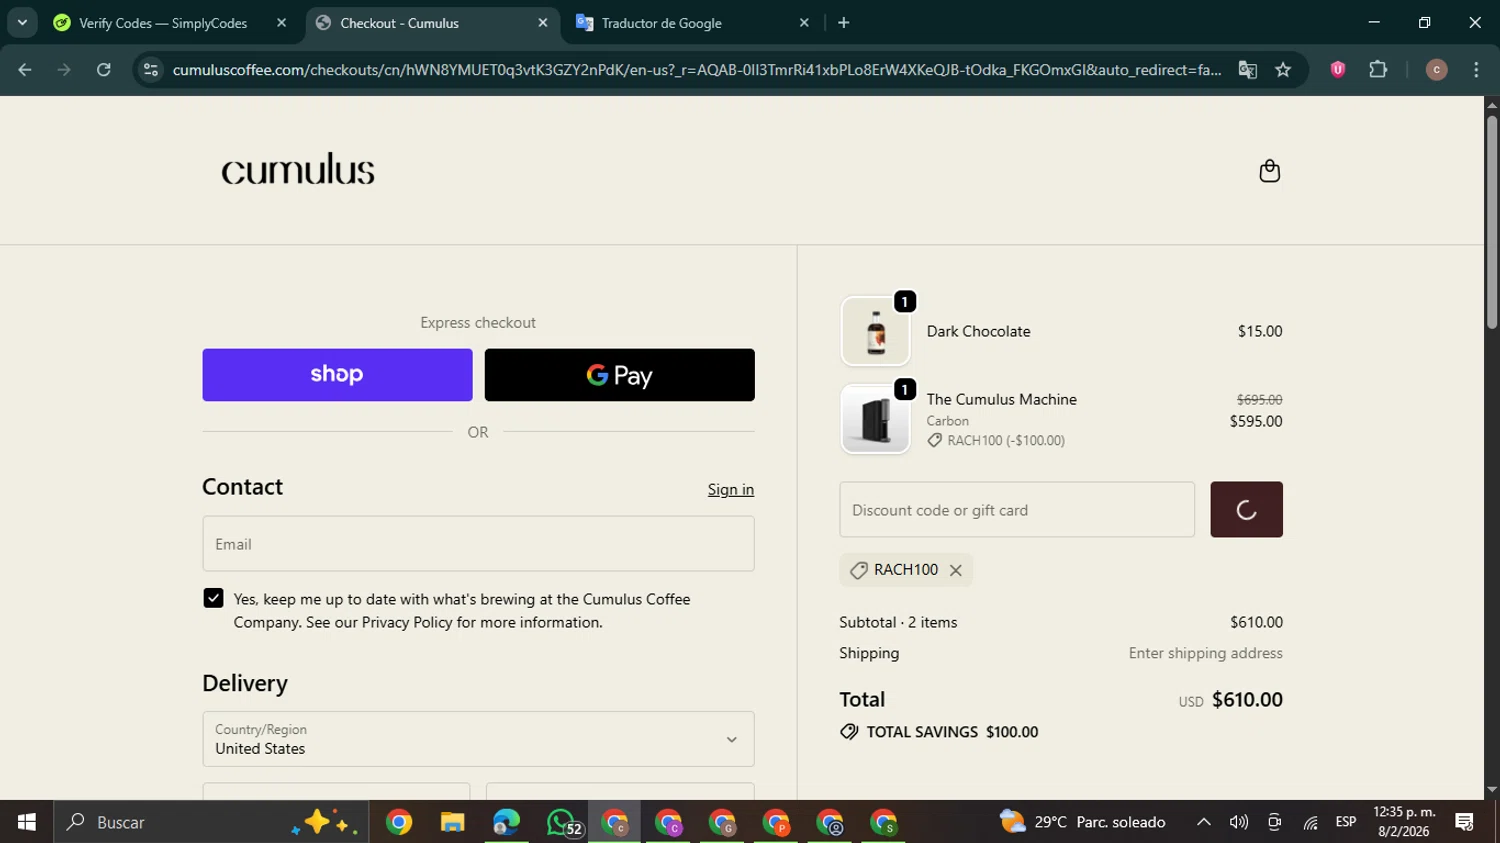Open Microsoft Edge from the taskbar
The height and width of the screenshot is (843, 1500).
click(x=506, y=822)
